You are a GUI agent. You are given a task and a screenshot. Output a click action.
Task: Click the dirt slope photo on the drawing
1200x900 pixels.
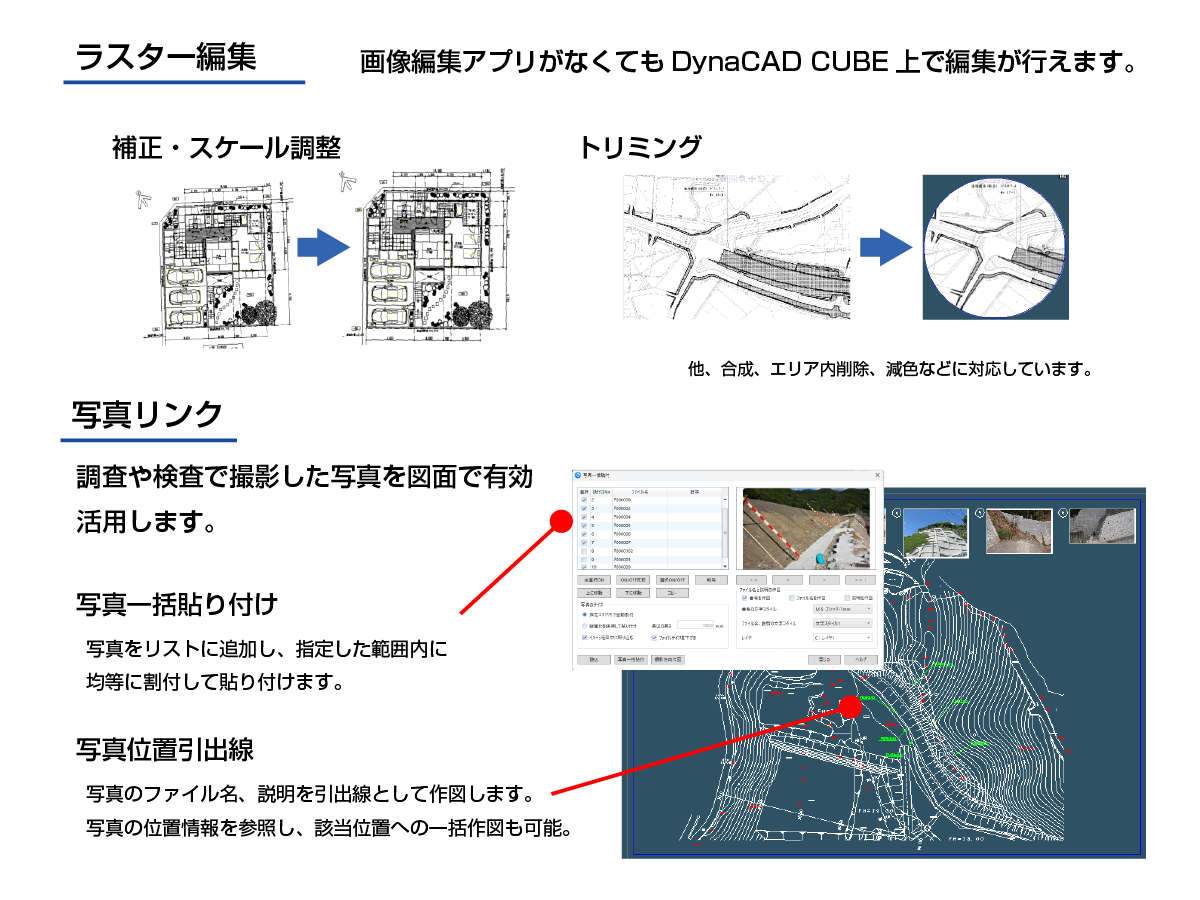pyautogui.click(x=1020, y=530)
